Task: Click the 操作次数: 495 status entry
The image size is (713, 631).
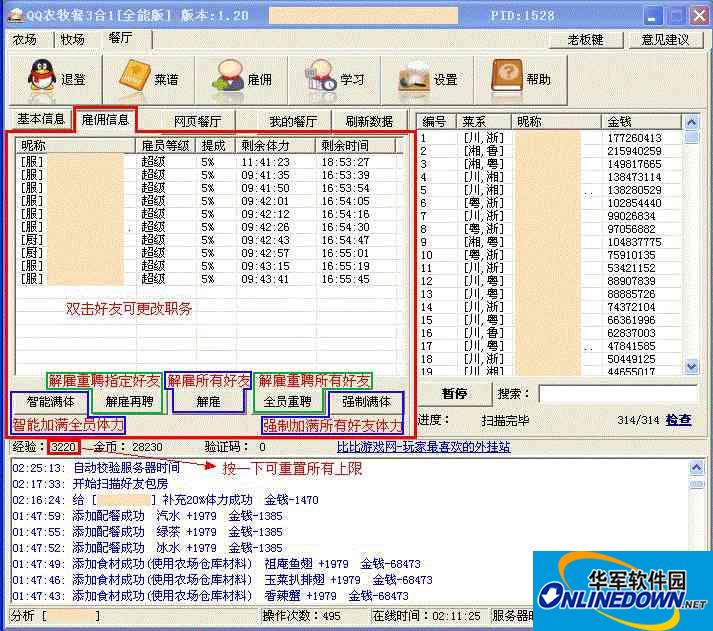Action: [x=302, y=616]
